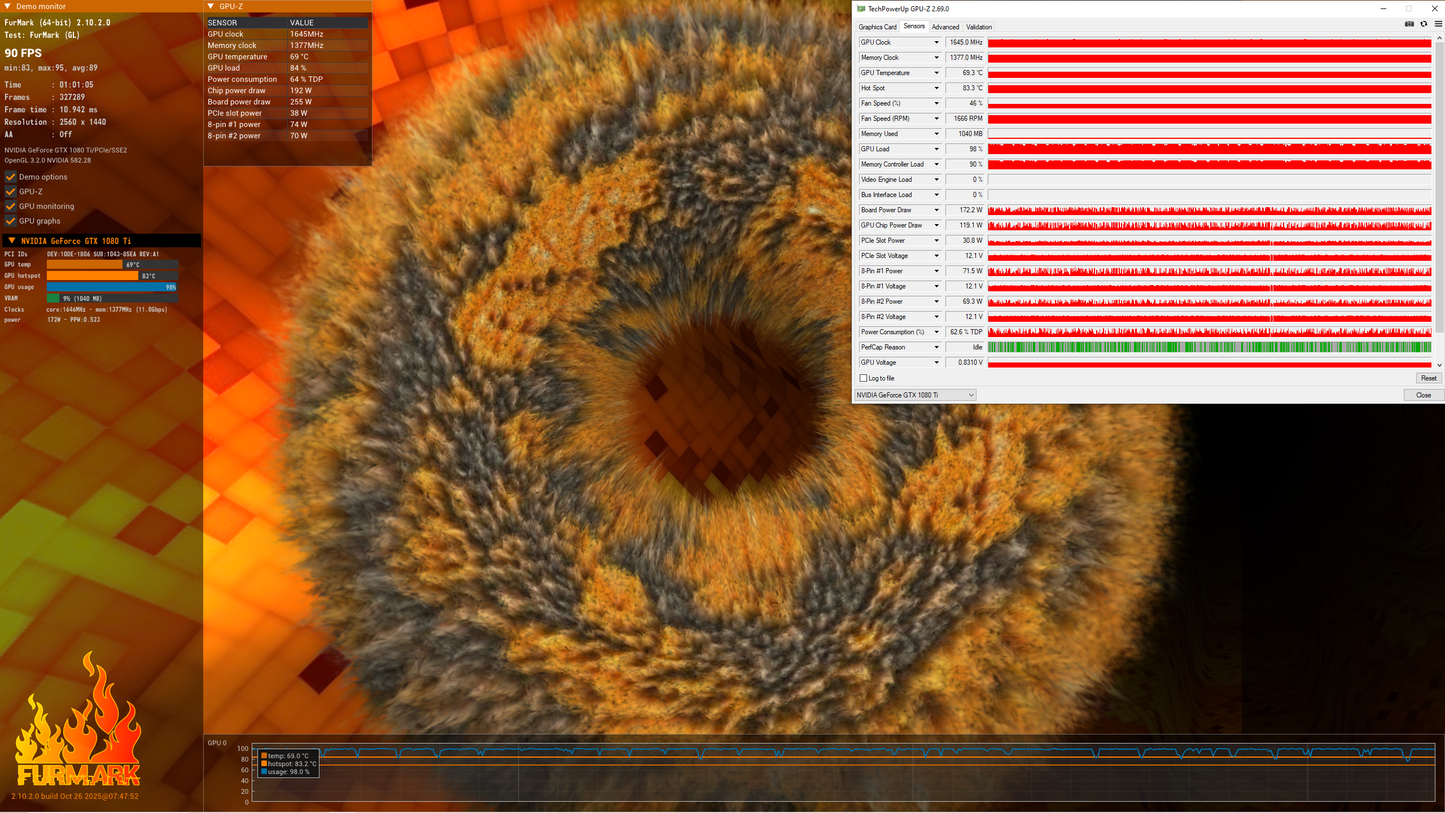Open the Advanced tab in GPU-Z
The image size is (1445, 813).
click(945, 27)
